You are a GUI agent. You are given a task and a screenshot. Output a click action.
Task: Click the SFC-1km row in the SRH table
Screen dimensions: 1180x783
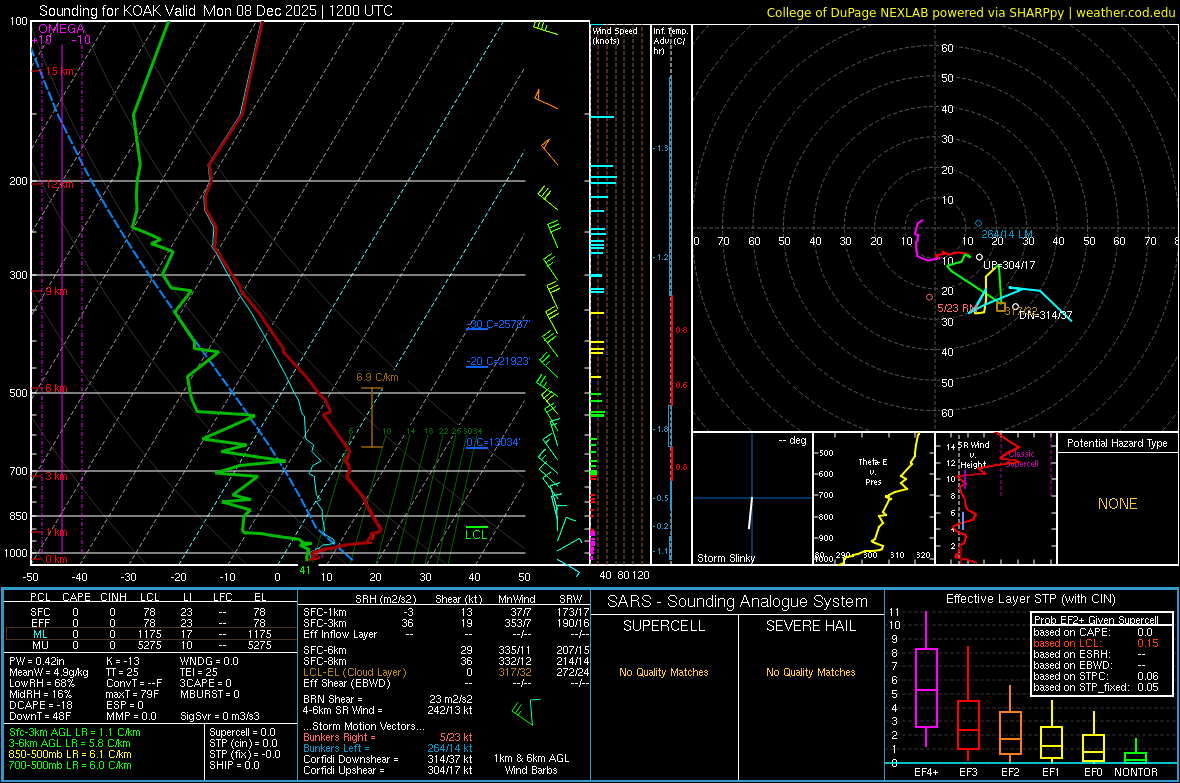click(x=446, y=612)
